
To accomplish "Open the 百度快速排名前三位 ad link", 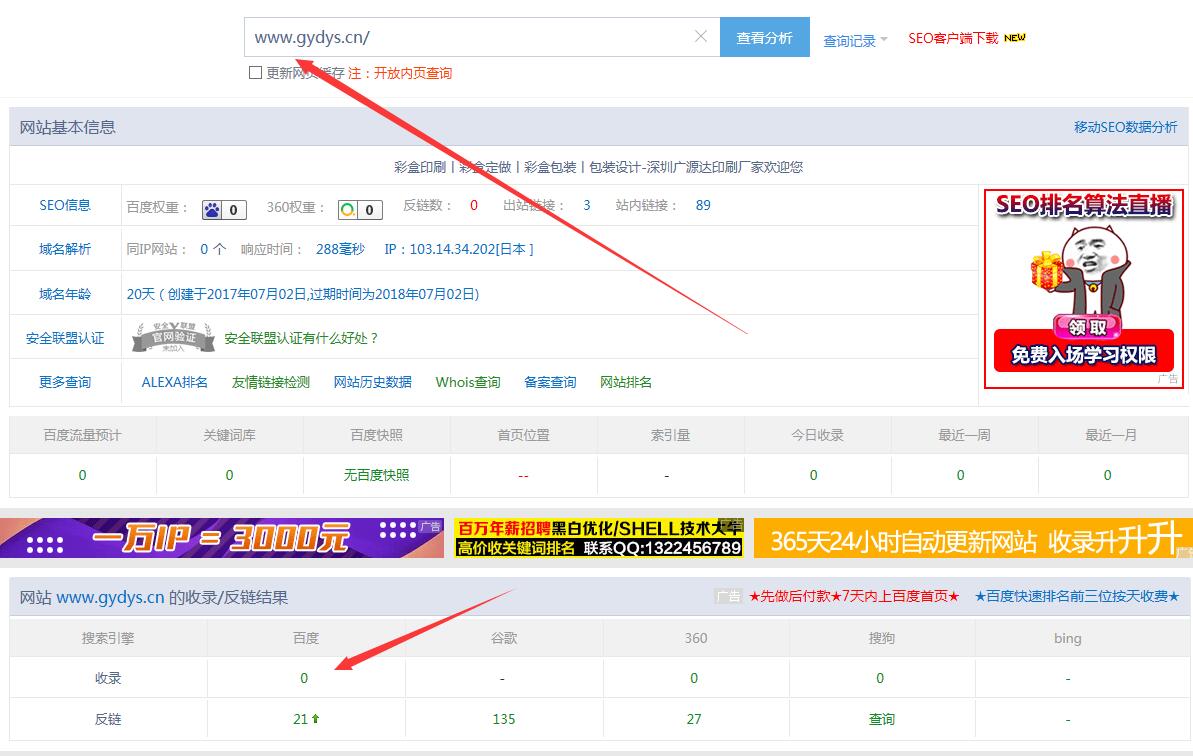I will click(1077, 596).
